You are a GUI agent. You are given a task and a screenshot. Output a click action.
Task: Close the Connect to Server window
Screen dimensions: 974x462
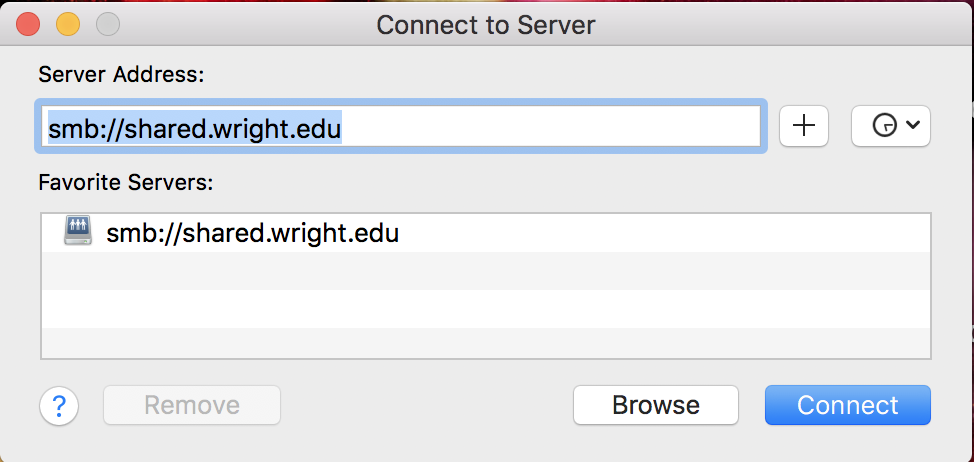pos(27,23)
